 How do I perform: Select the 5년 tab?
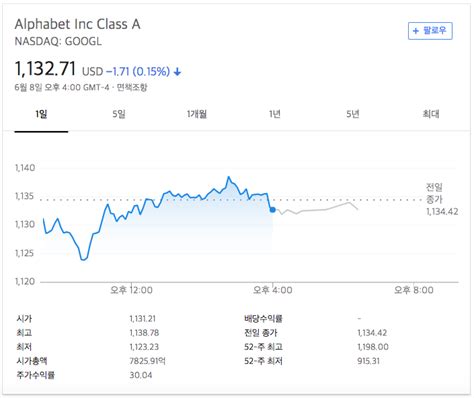click(x=353, y=114)
